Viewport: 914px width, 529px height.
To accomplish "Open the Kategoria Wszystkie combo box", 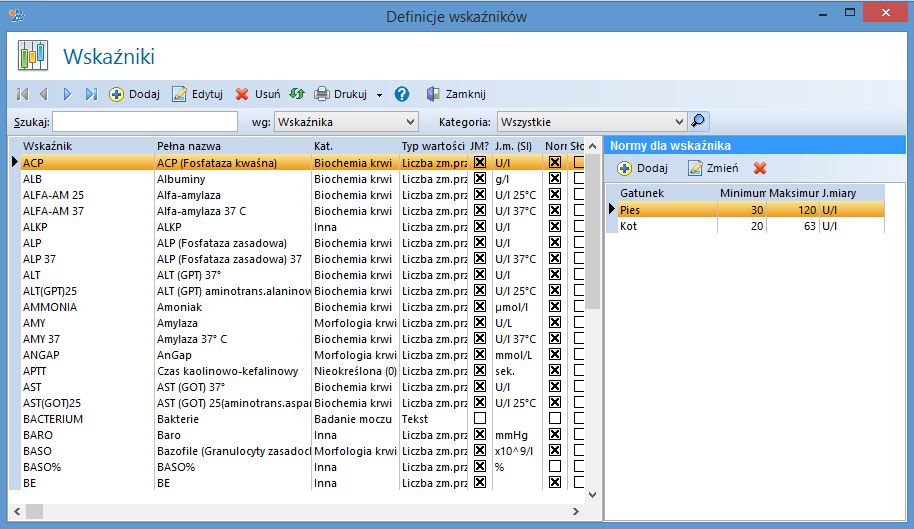I will tap(592, 122).
